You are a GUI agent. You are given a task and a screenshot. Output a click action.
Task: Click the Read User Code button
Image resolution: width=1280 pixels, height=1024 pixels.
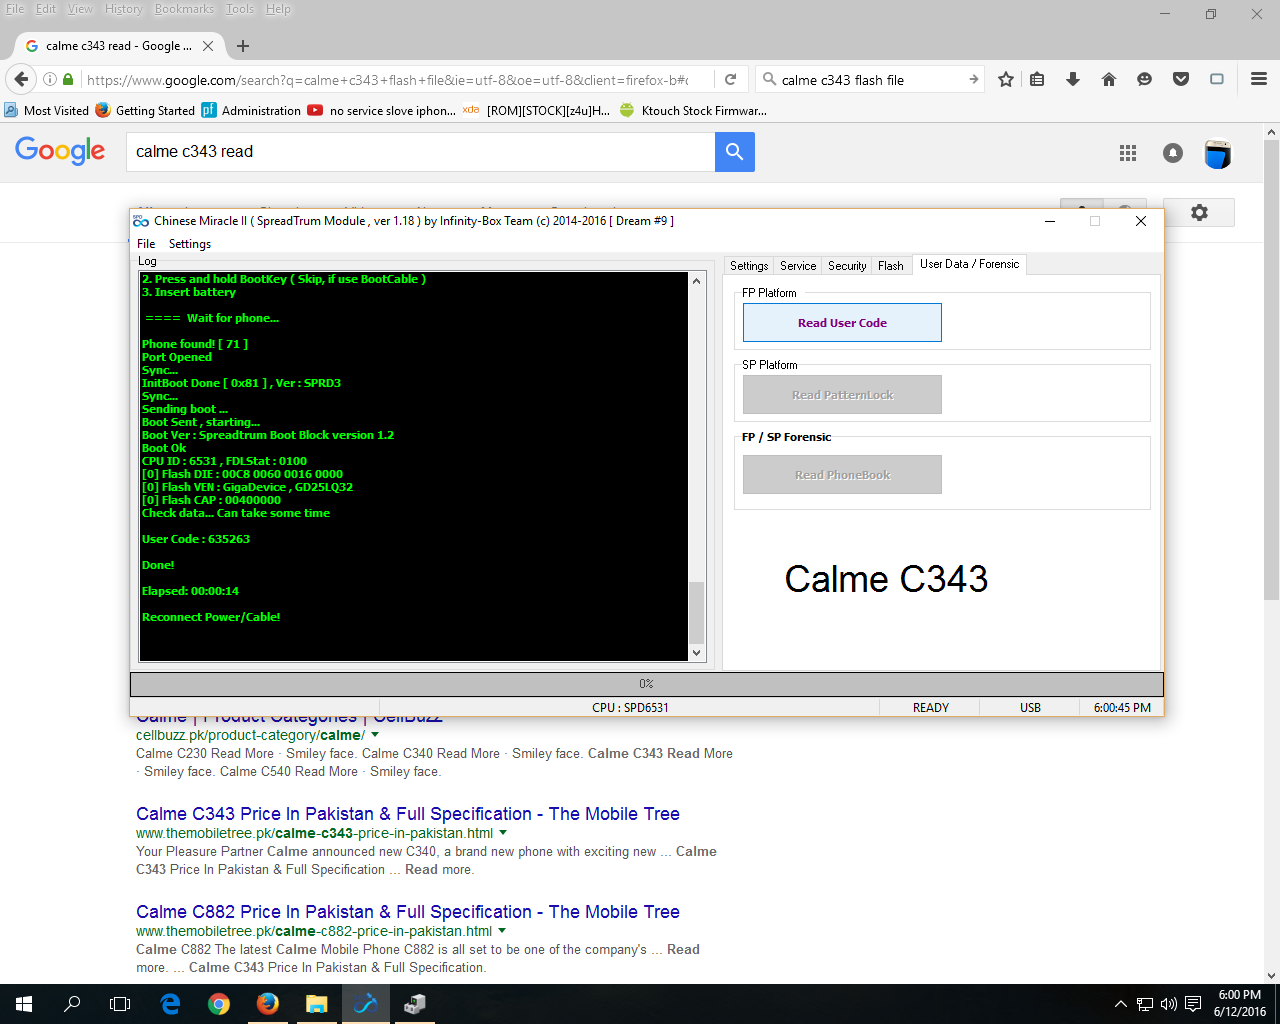point(842,323)
